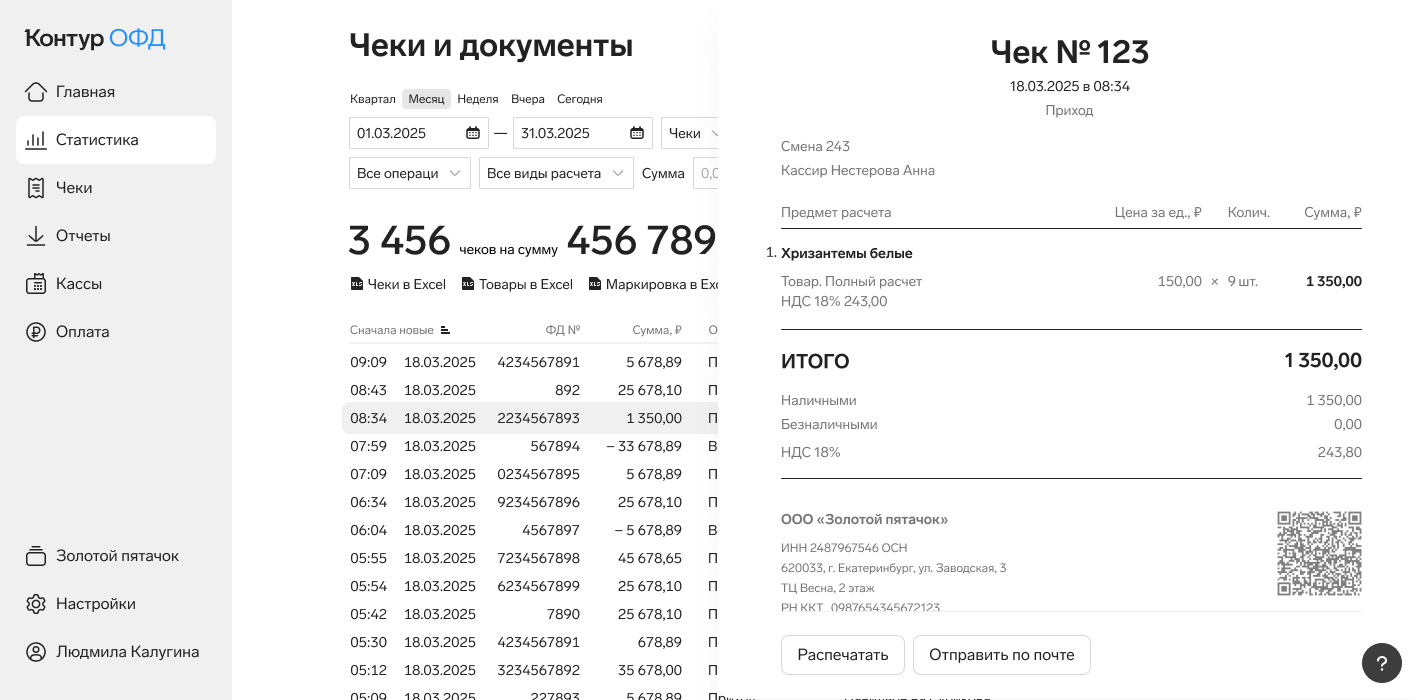The height and width of the screenshot is (700, 1418).
Task: Select the 06:34 receipt row 9234567896
Action: pyautogui.click(x=530, y=502)
